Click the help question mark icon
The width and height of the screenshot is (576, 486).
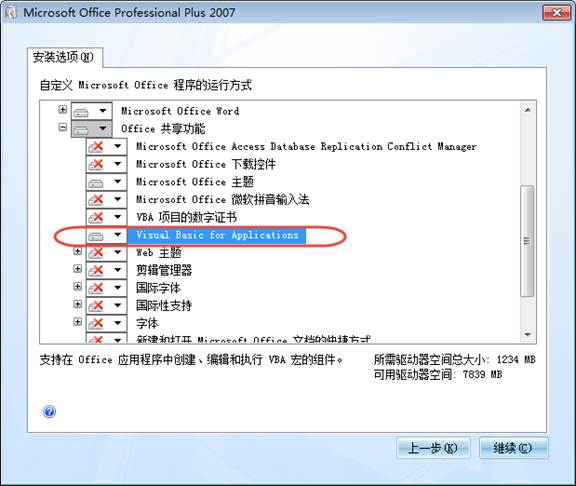point(49,411)
